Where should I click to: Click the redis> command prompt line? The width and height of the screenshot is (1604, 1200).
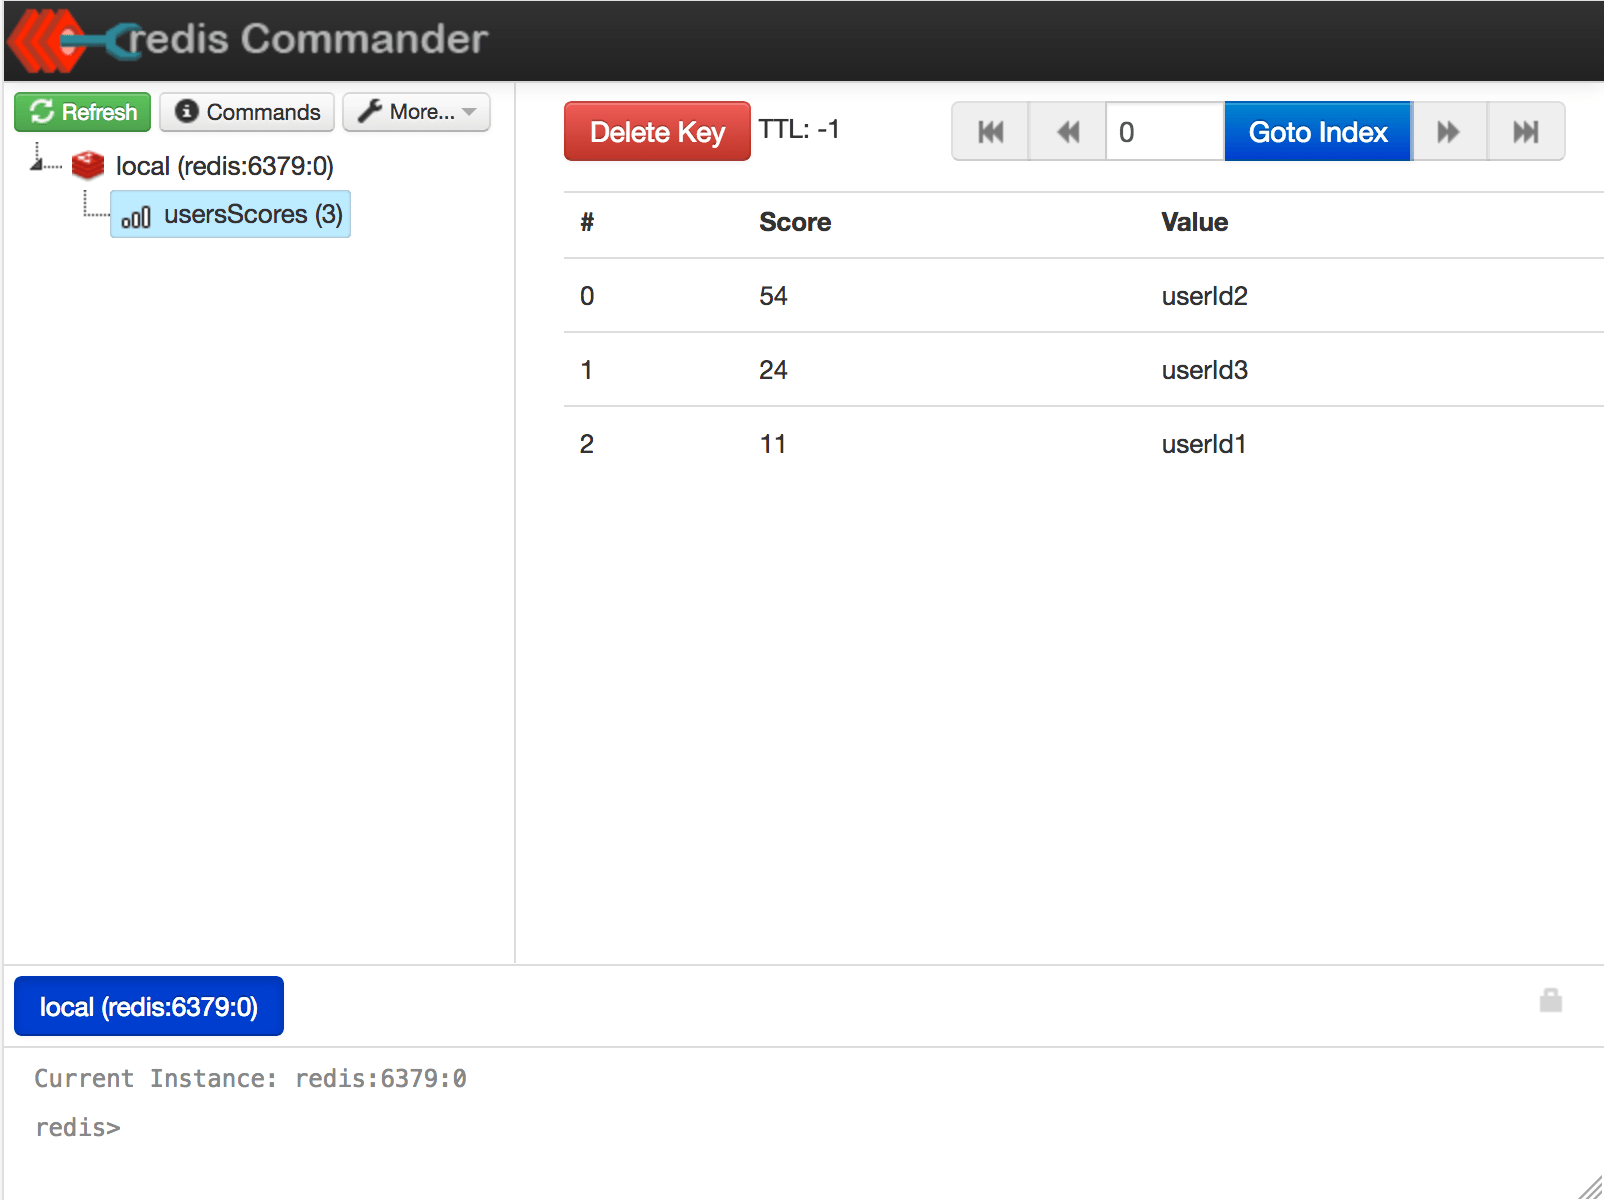pyautogui.click(x=77, y=1126)
